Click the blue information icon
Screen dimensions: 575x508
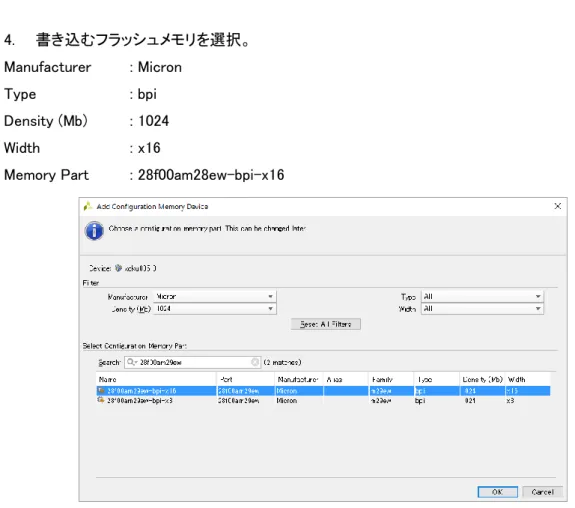(x=94, y=231)
